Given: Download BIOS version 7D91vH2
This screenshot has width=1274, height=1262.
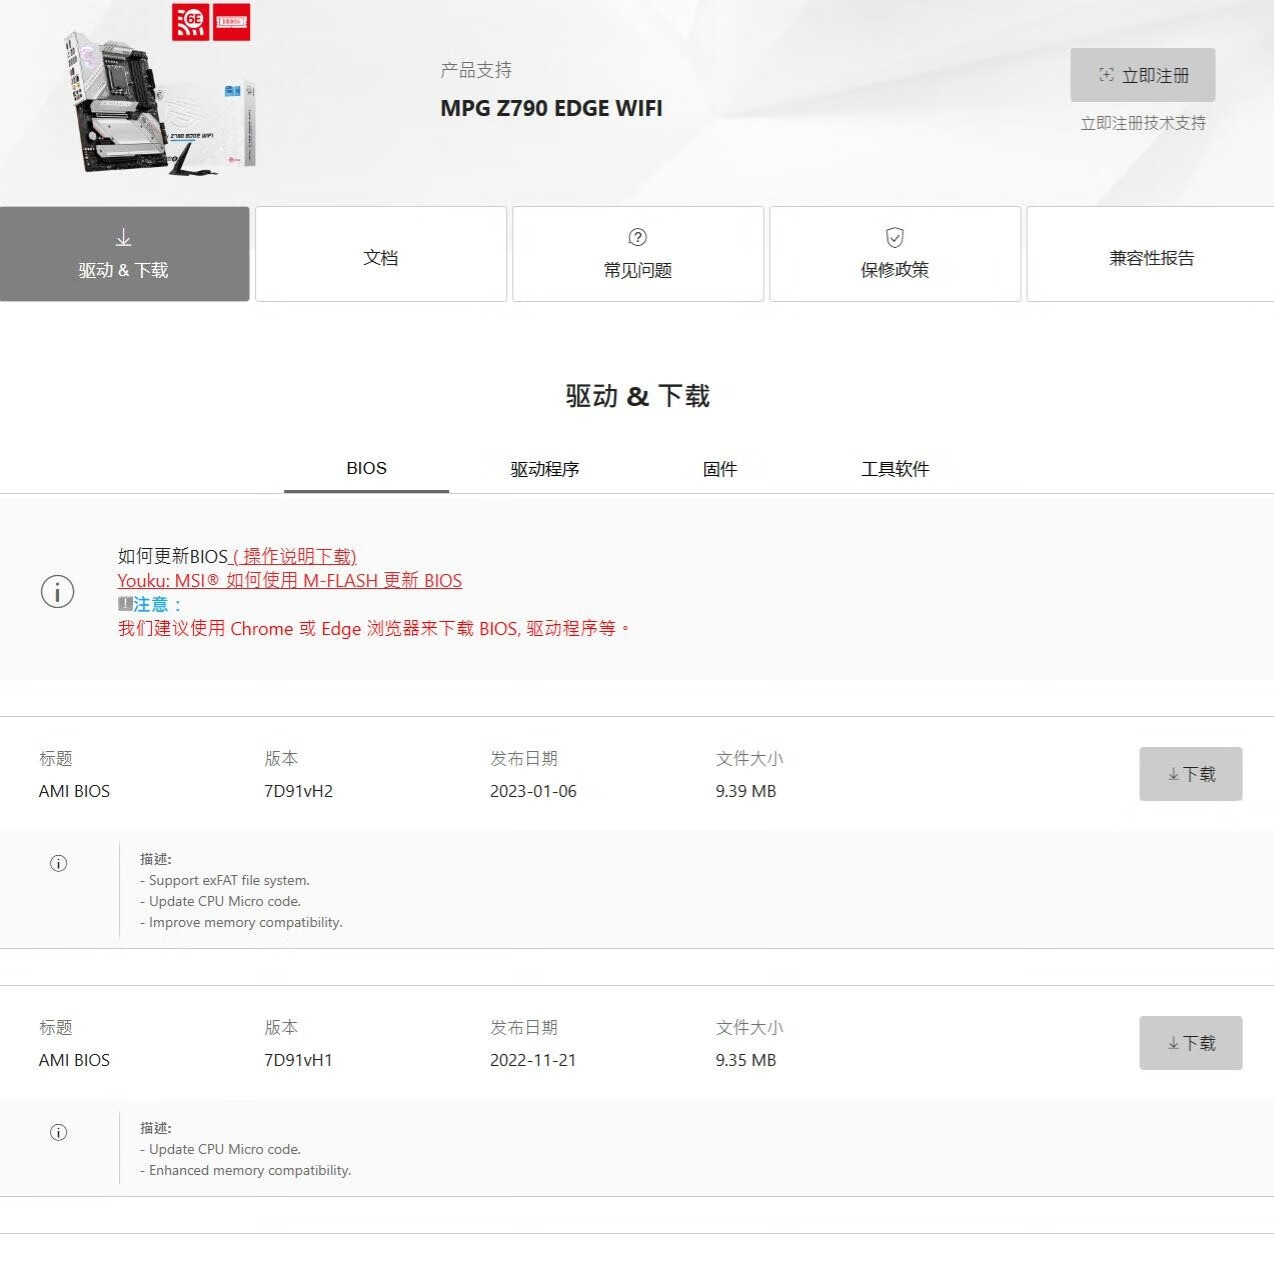Looking at the screenshot, I should tap(1191, 774).
